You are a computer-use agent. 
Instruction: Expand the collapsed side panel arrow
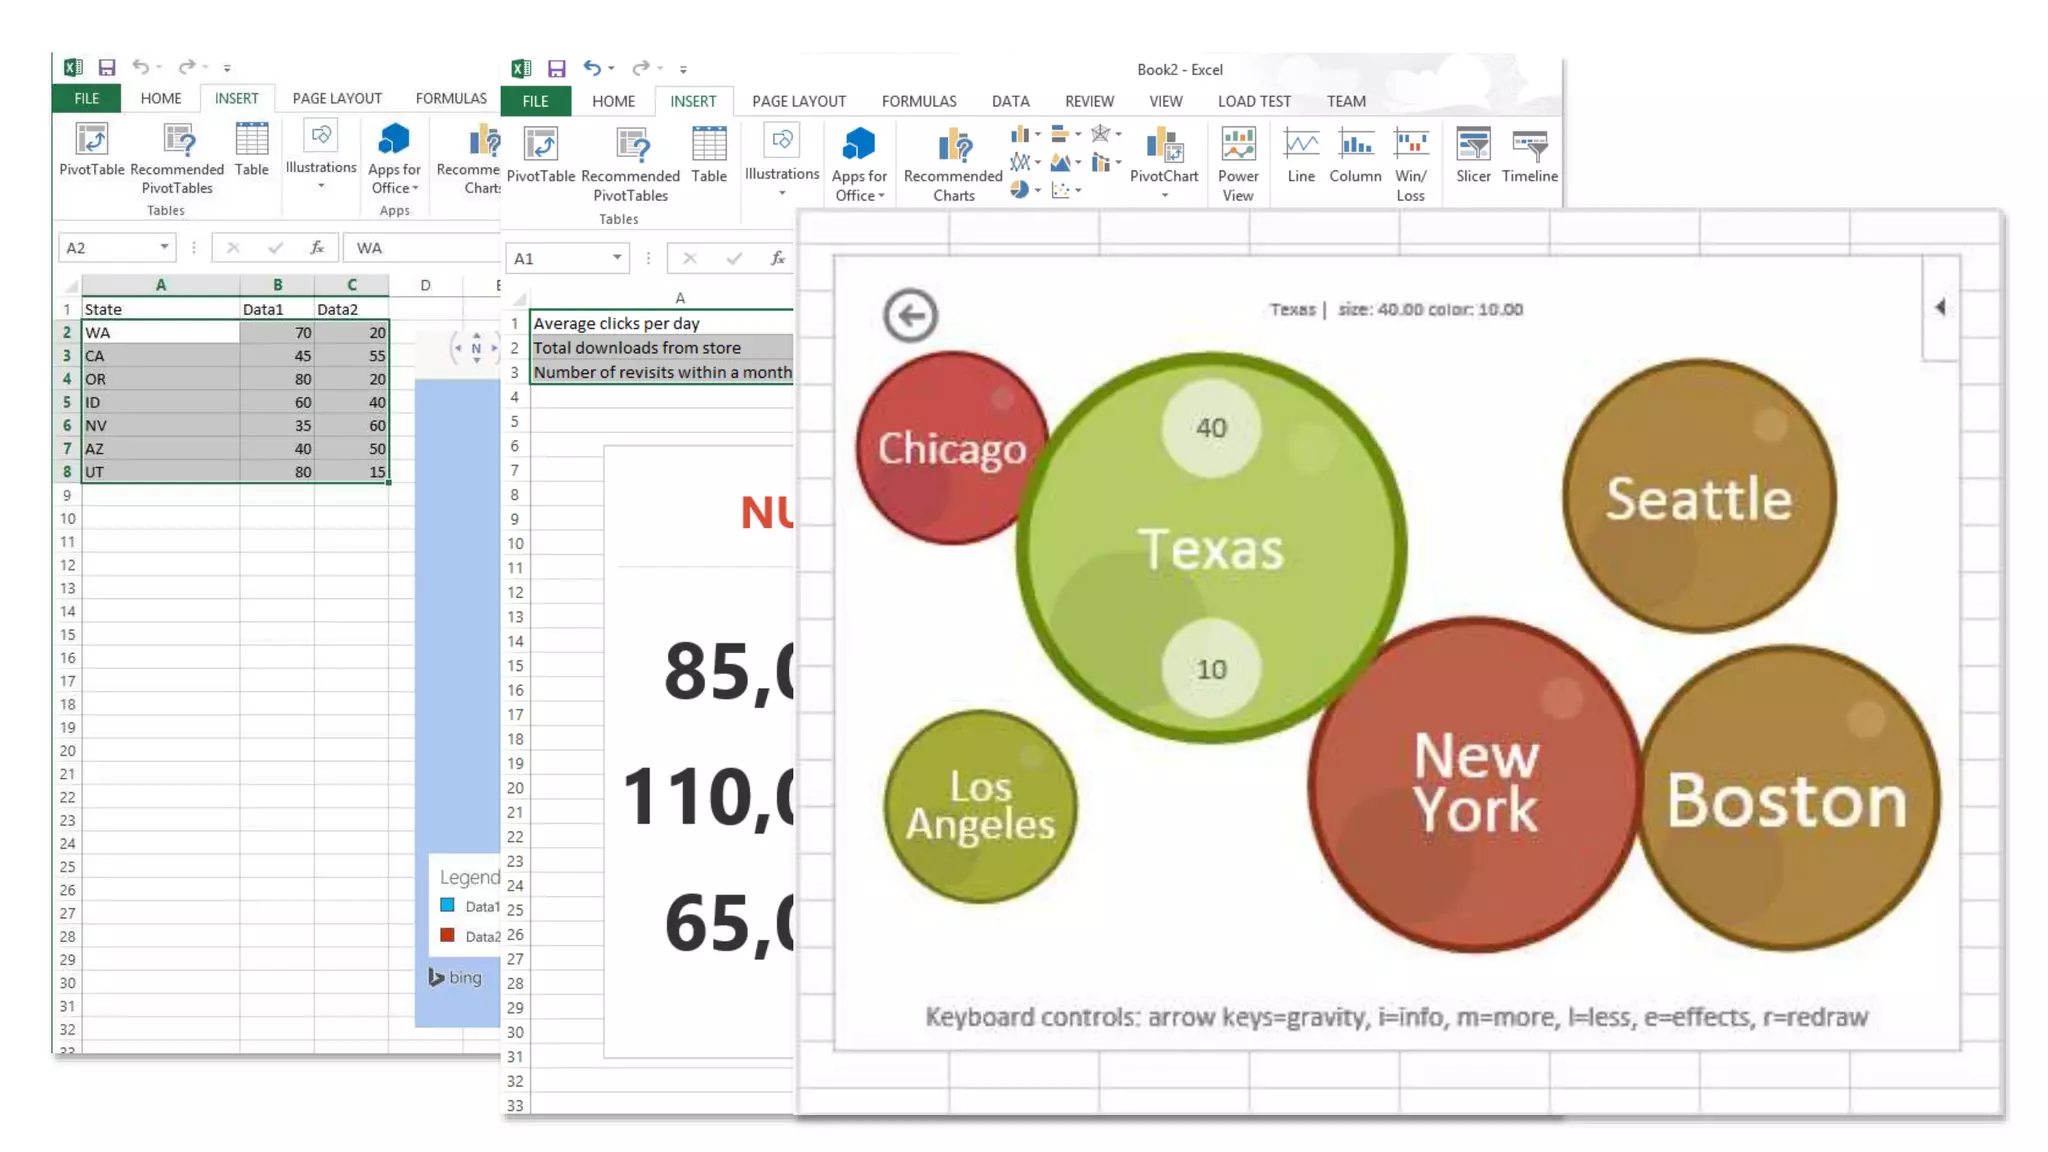1939,307
